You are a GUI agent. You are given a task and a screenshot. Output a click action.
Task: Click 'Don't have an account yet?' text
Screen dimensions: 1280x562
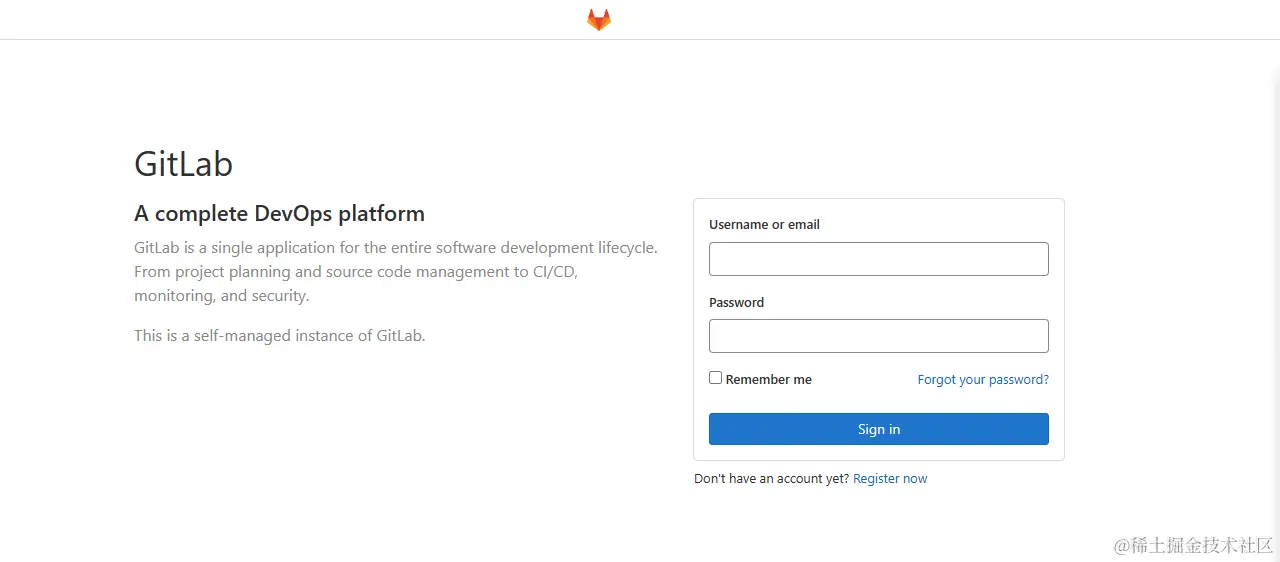(x=771, y=479)
